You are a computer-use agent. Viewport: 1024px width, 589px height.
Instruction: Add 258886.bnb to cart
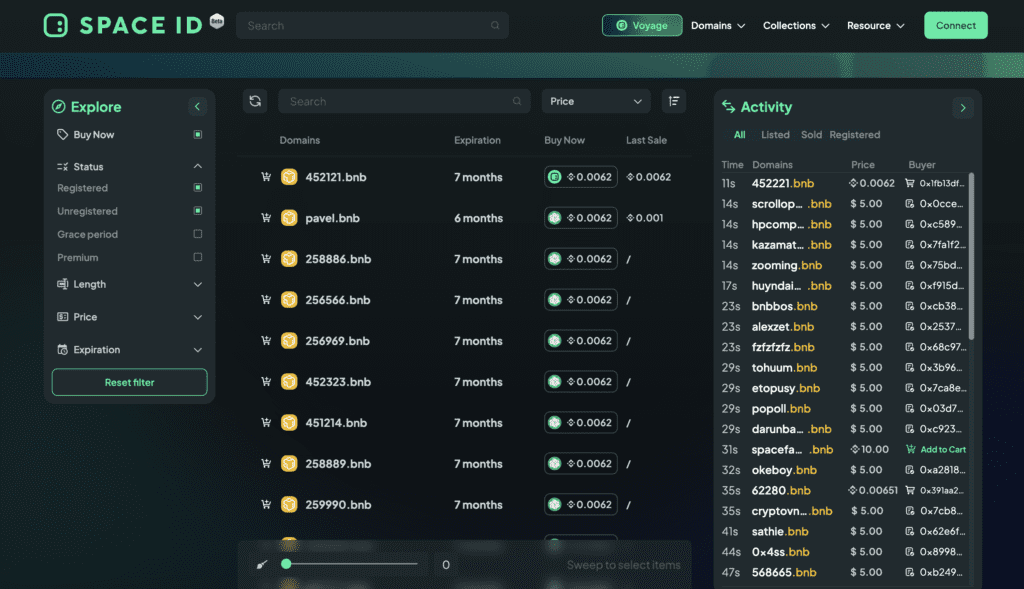tap(266, 259)
